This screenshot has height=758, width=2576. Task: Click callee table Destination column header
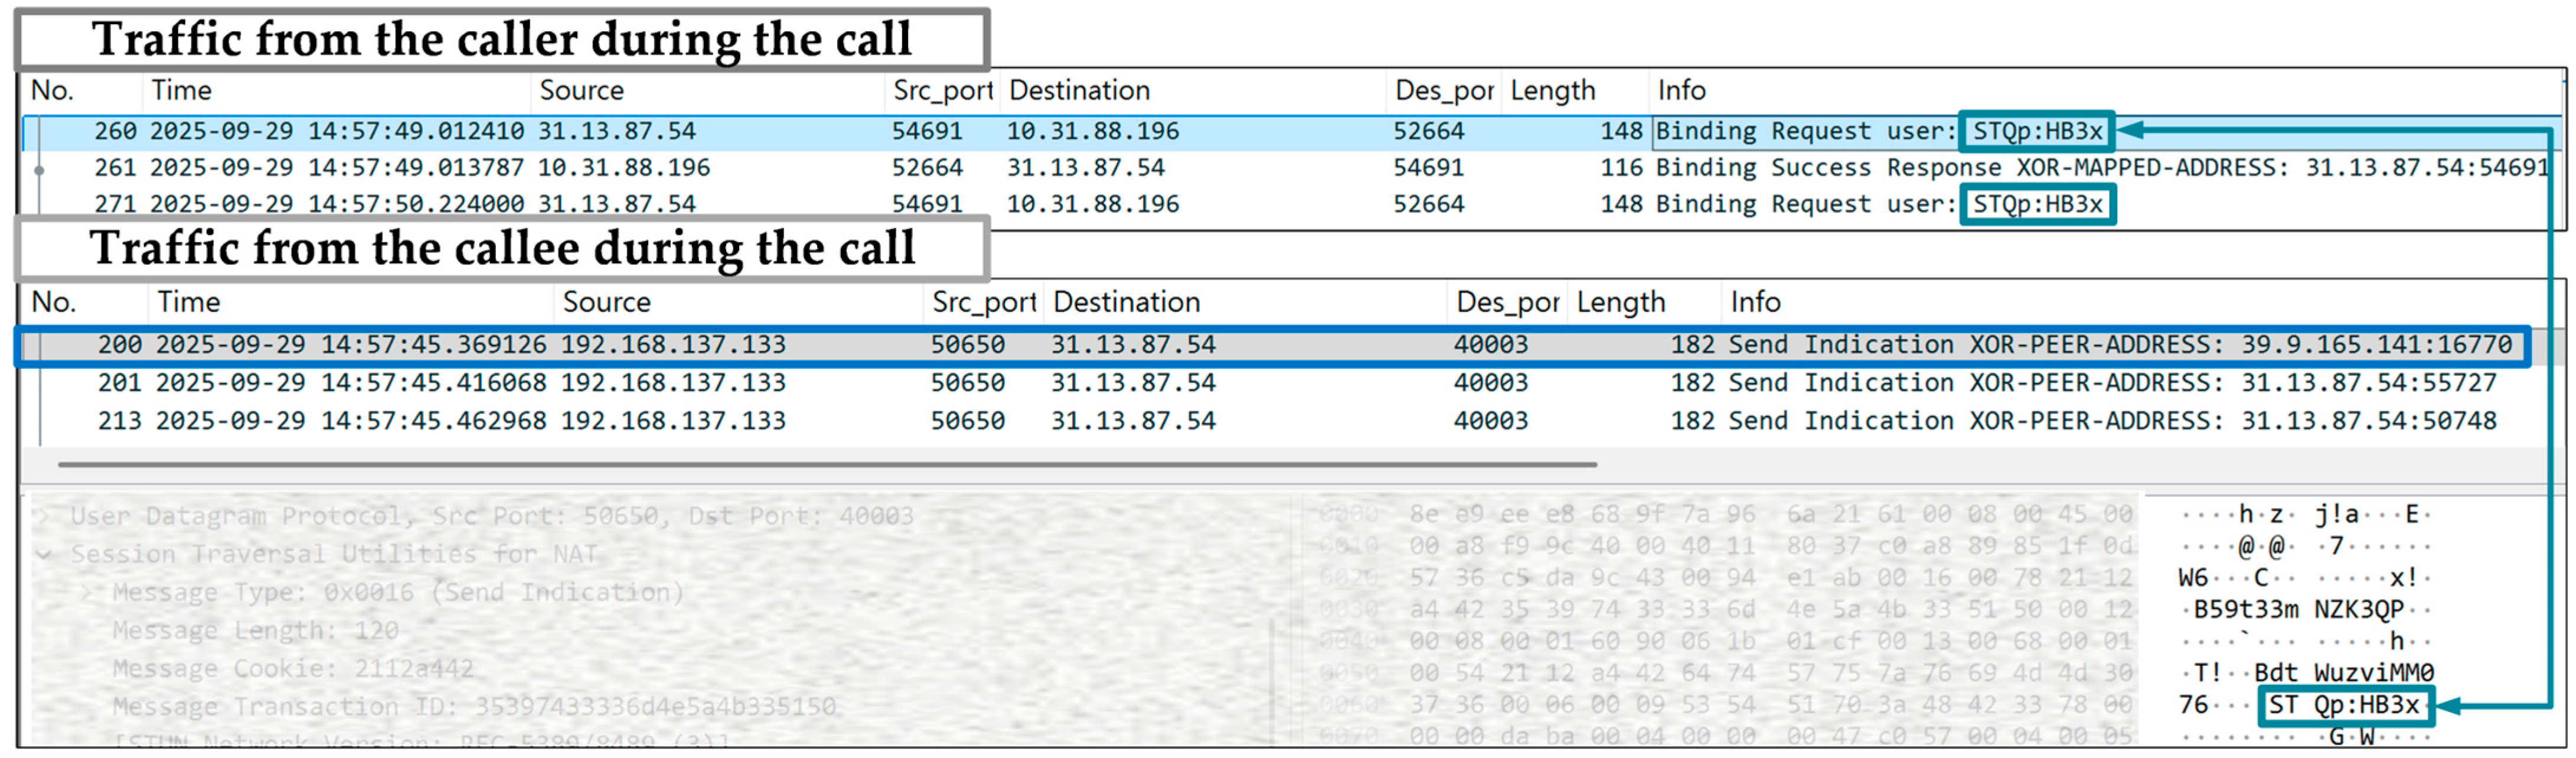tap(1126, 302)
